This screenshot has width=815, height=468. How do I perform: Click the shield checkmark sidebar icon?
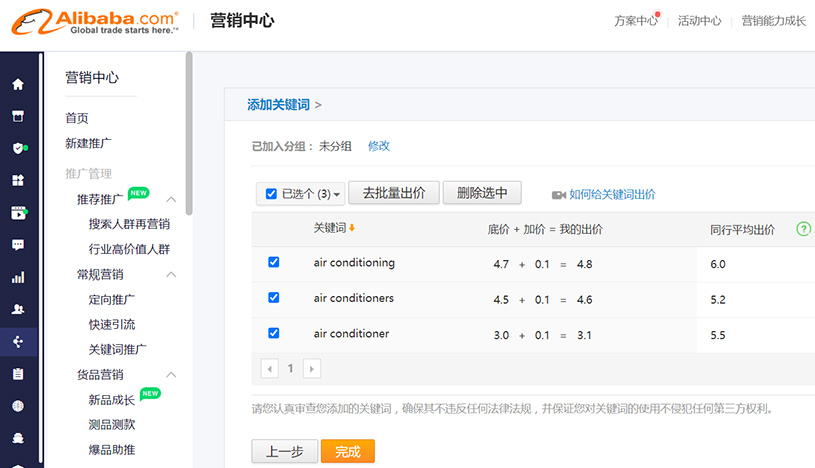[18, 149]
